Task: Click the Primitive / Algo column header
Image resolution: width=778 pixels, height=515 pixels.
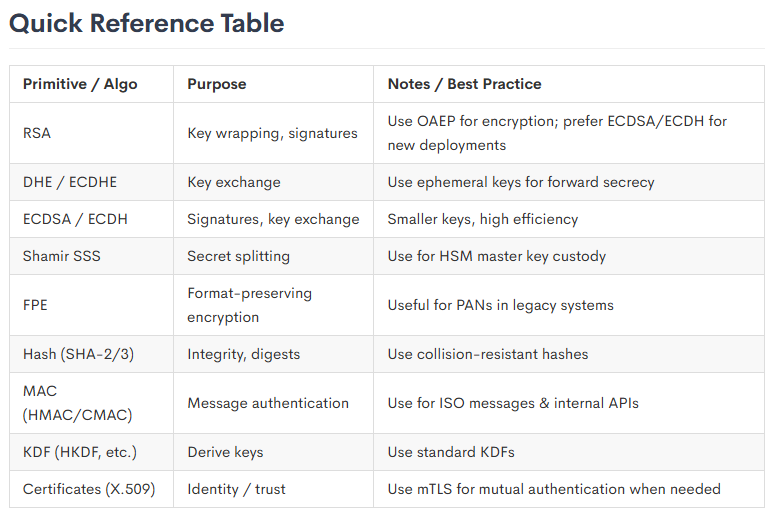Action: pos(80,84)
